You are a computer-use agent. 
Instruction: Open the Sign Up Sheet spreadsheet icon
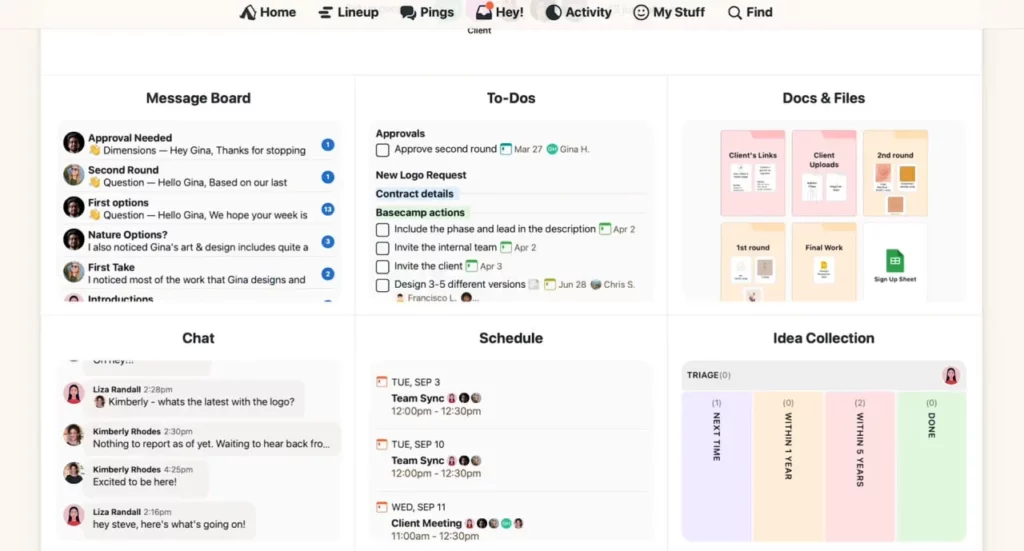[x=895, y=261]
